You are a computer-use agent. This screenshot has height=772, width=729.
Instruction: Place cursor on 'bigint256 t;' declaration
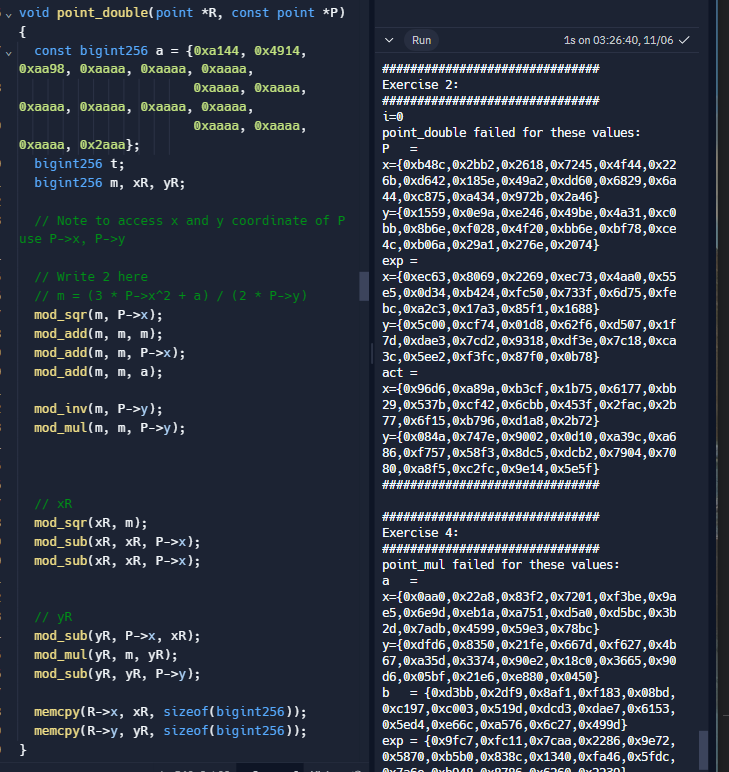point(79,163)
